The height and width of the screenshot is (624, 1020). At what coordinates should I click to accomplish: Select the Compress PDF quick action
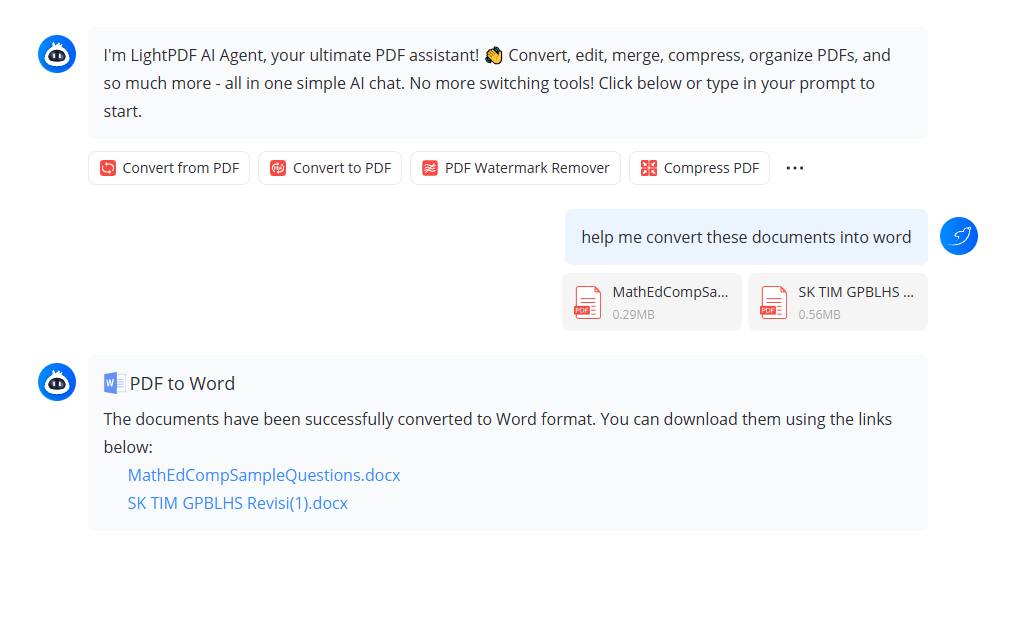699,168
